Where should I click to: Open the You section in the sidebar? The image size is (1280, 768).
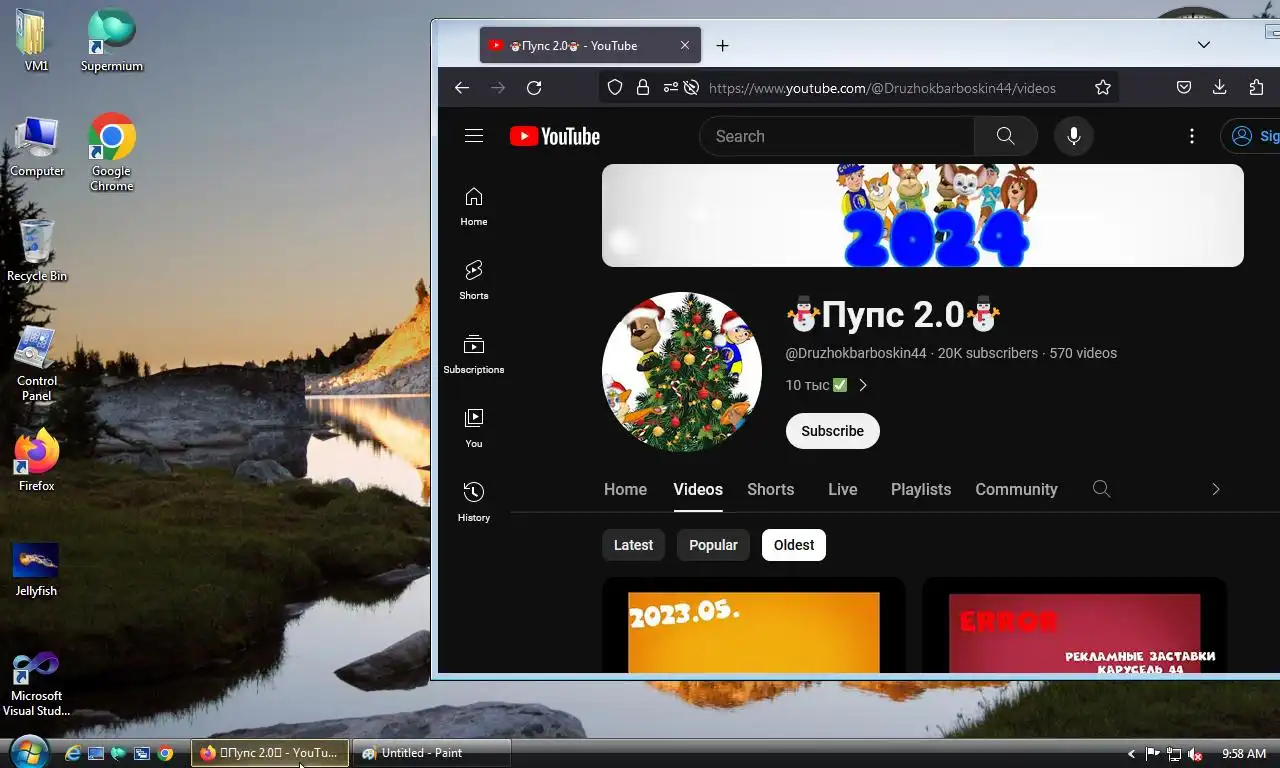474,429
